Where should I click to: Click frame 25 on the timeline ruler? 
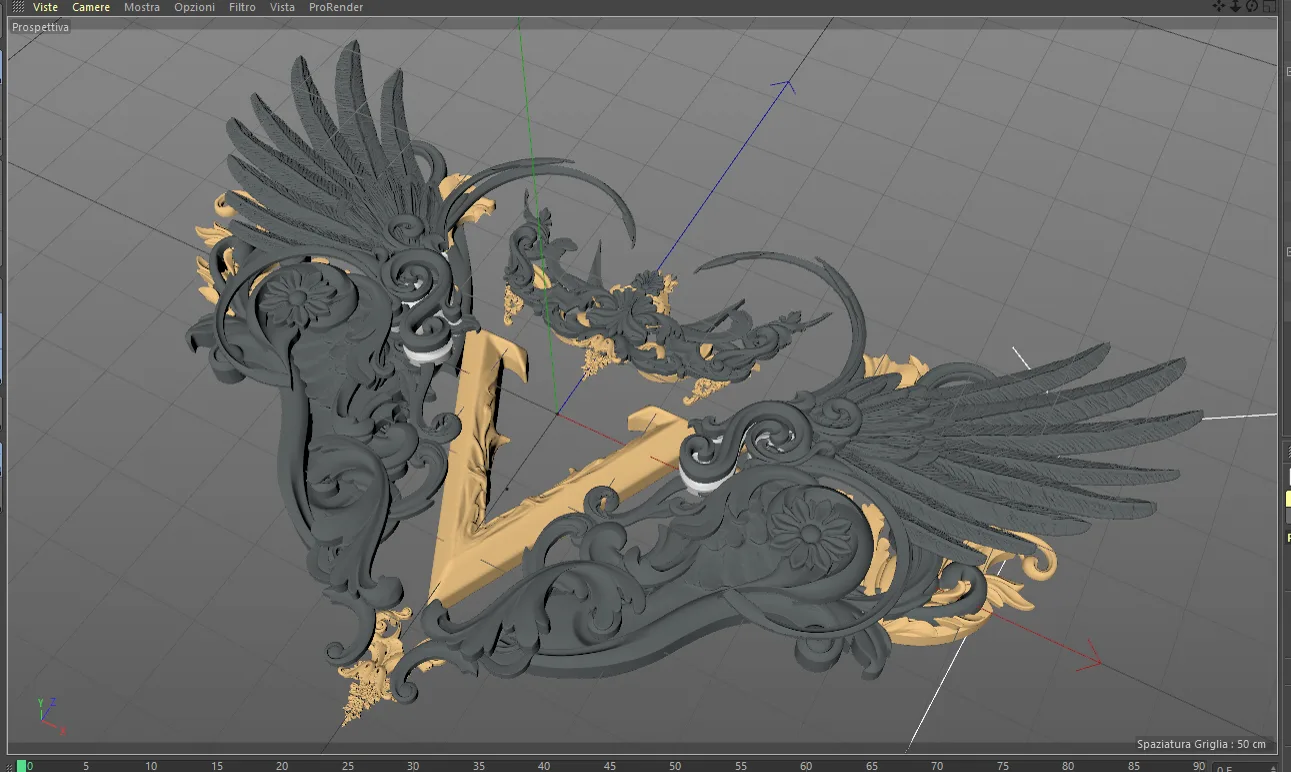click(348, 766)
